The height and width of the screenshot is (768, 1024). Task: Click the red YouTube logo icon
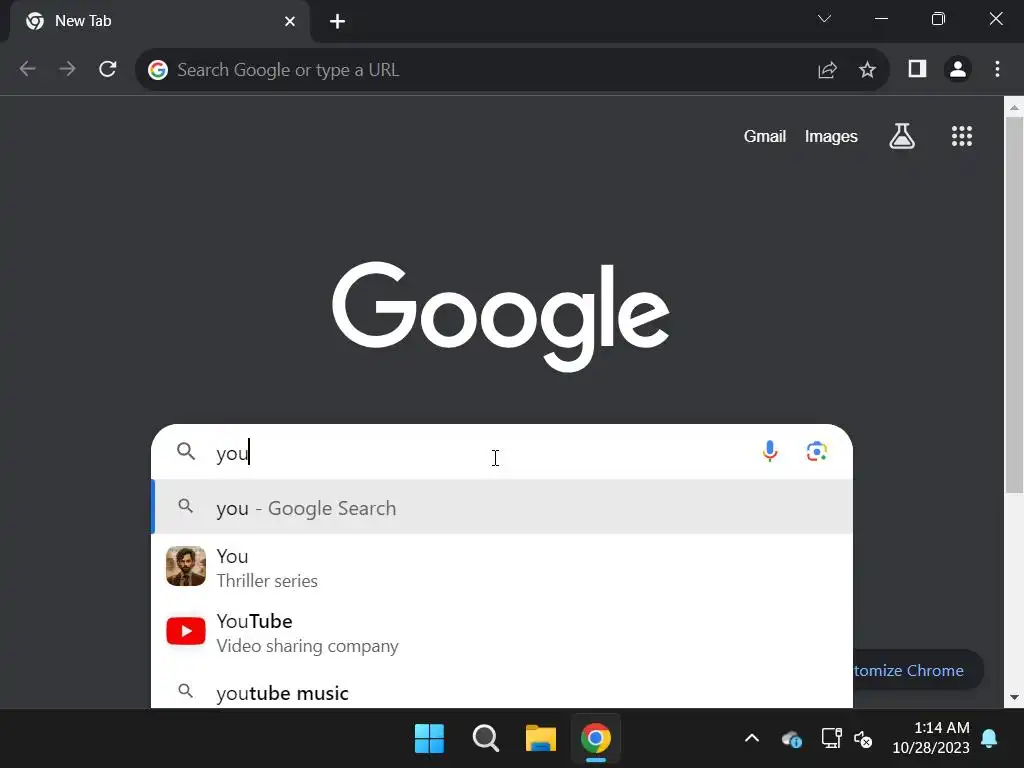pyautogui.click(x=185, y=631)
